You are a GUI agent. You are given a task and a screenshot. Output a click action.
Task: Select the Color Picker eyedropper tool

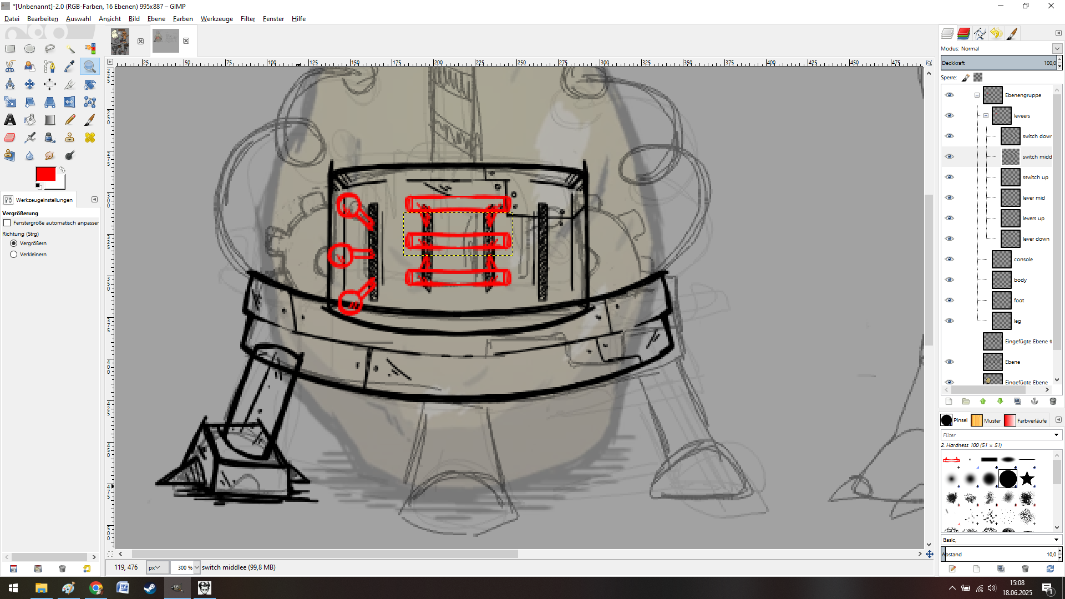click(x=70, y=66)
